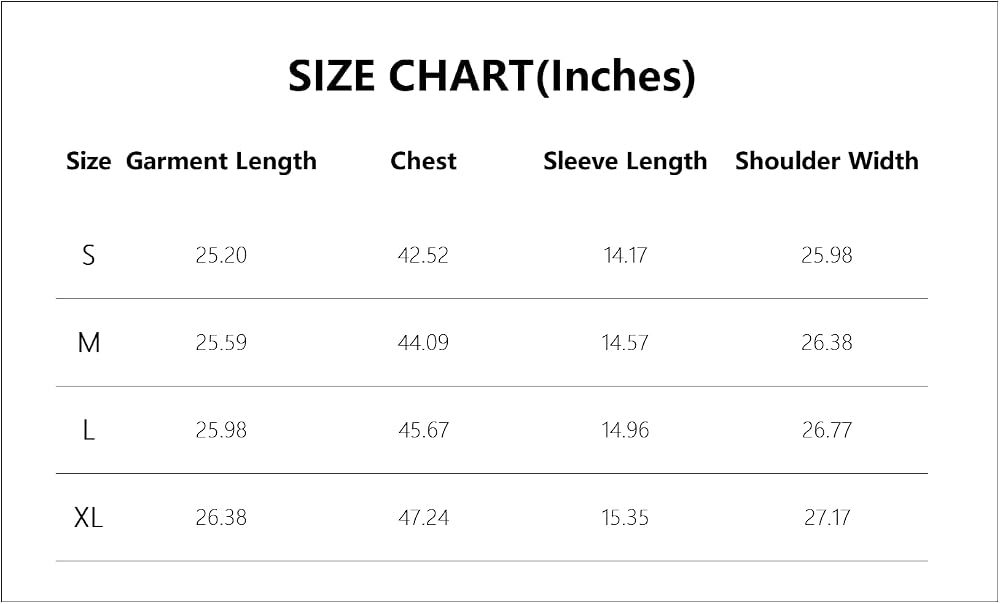This screenshot has width=1000, height=604.
Task: Select the XL size row label
Action: (x=89, y=518)
